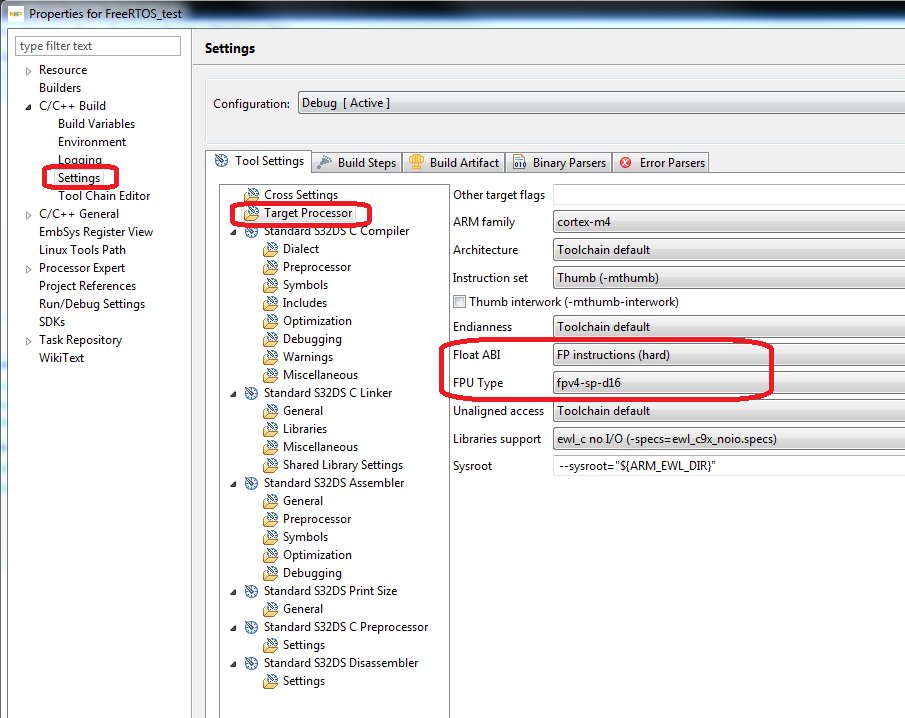Focus the type filter text field
This screenshot has width=905, height=718.
pyautogui.click(x=98, y=46)
